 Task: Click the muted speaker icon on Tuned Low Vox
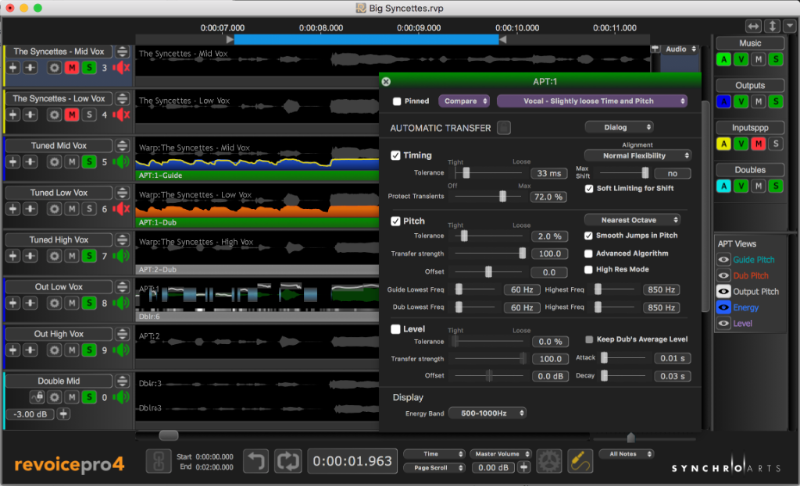(121, 209)
